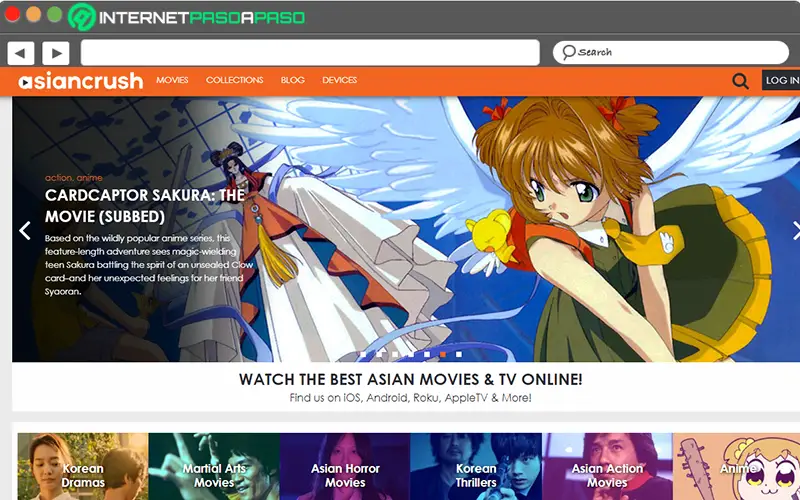This screenshot has height=500, width=800.
Task: Click the green window maximize button
Action: pyautogui.click(x=55, y=14)
